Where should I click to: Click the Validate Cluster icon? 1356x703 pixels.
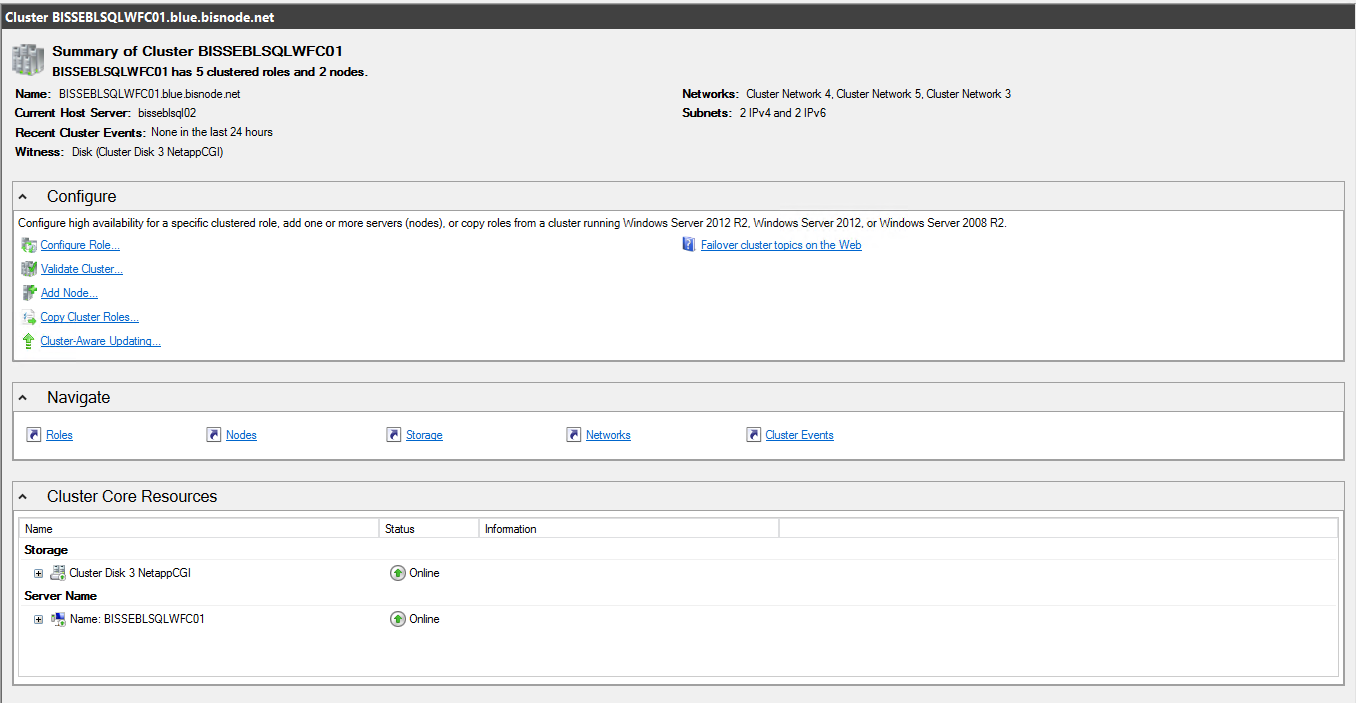coord(29,269)
